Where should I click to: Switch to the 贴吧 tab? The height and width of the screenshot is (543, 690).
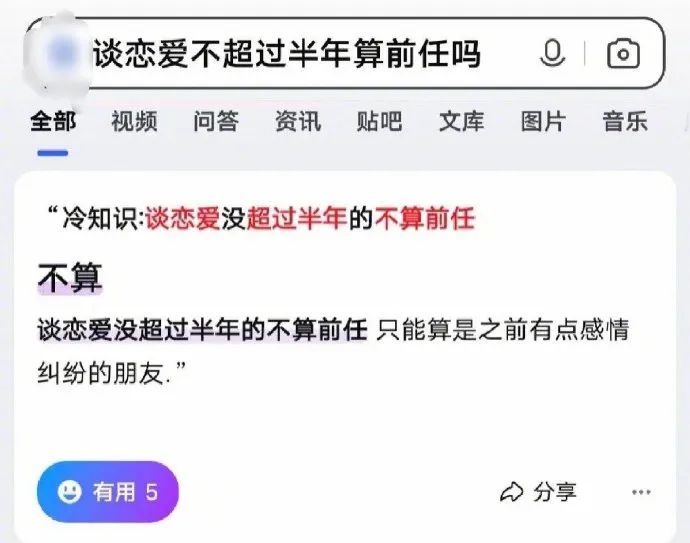[379, 121]
